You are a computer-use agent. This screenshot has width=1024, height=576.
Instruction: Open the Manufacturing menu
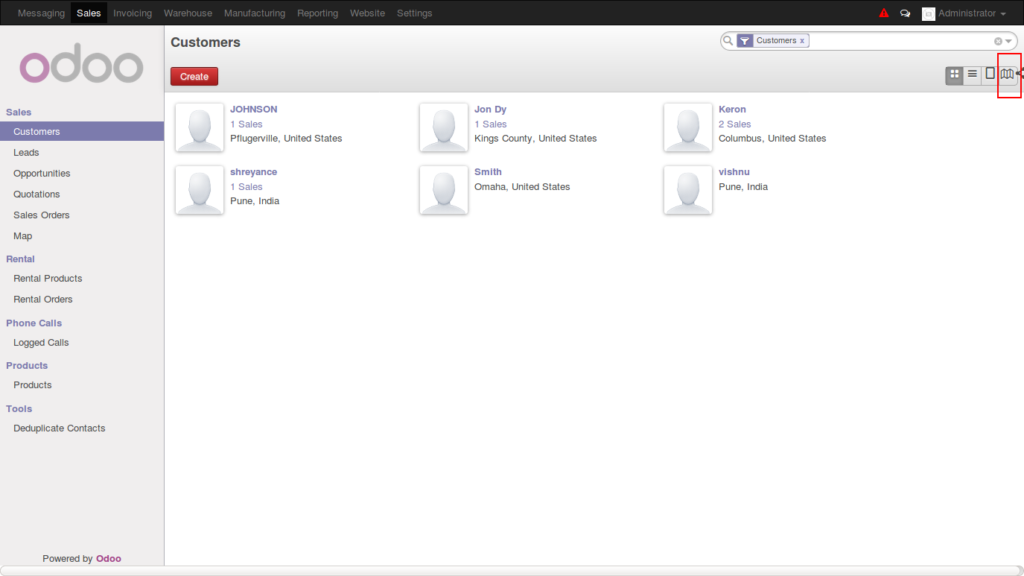click(255, 13)
